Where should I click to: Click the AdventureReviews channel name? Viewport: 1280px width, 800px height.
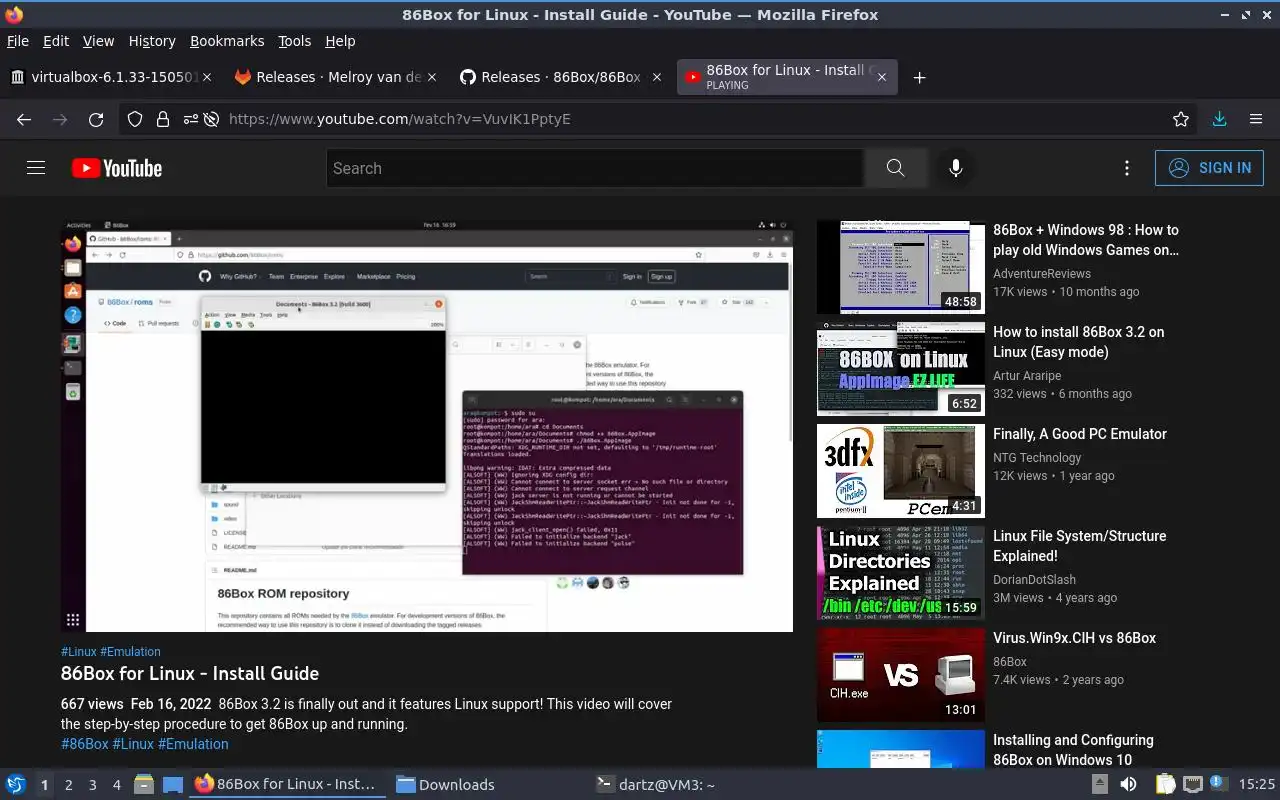pos(1042,273)
